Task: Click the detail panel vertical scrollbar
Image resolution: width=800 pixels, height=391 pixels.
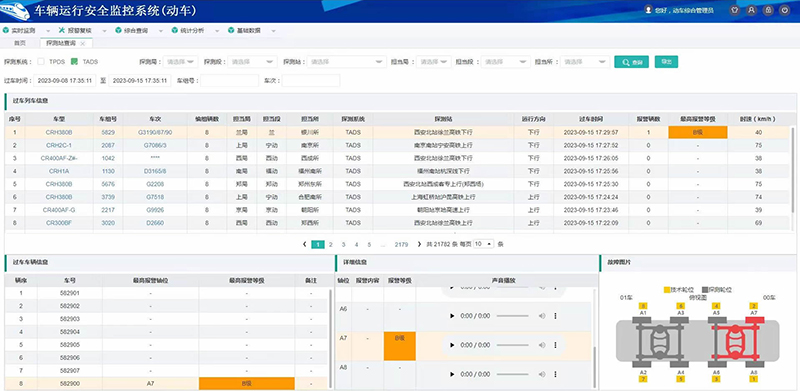Action: click(595, 368)
